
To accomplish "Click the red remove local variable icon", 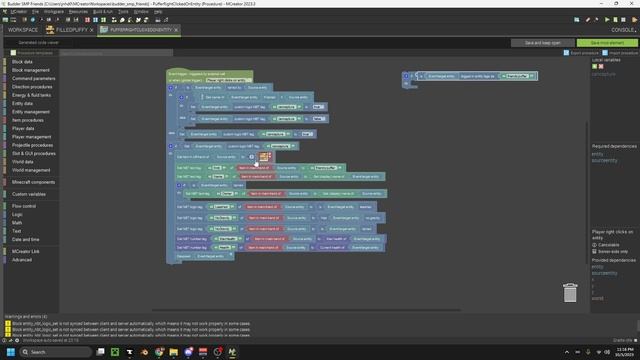I will (x=601, y=67).
